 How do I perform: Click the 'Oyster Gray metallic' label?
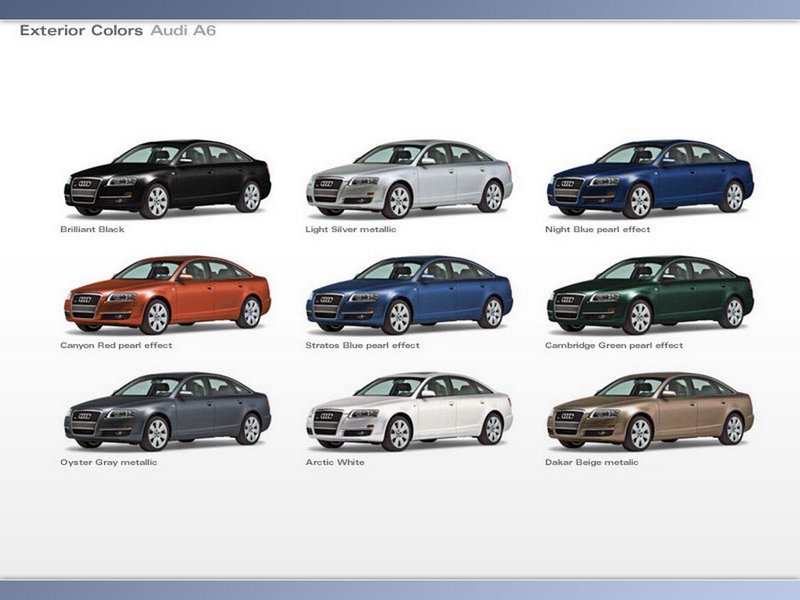tap(109, 462)
